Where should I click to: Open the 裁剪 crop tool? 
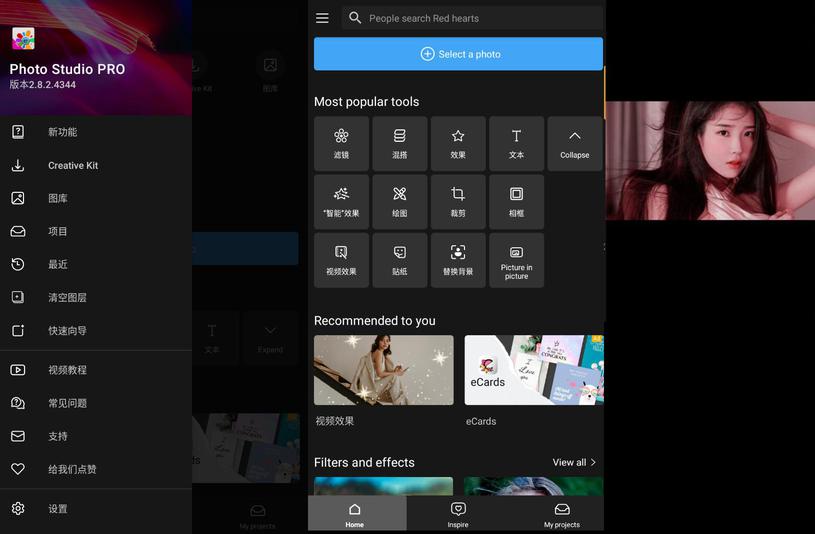(458, 201)
